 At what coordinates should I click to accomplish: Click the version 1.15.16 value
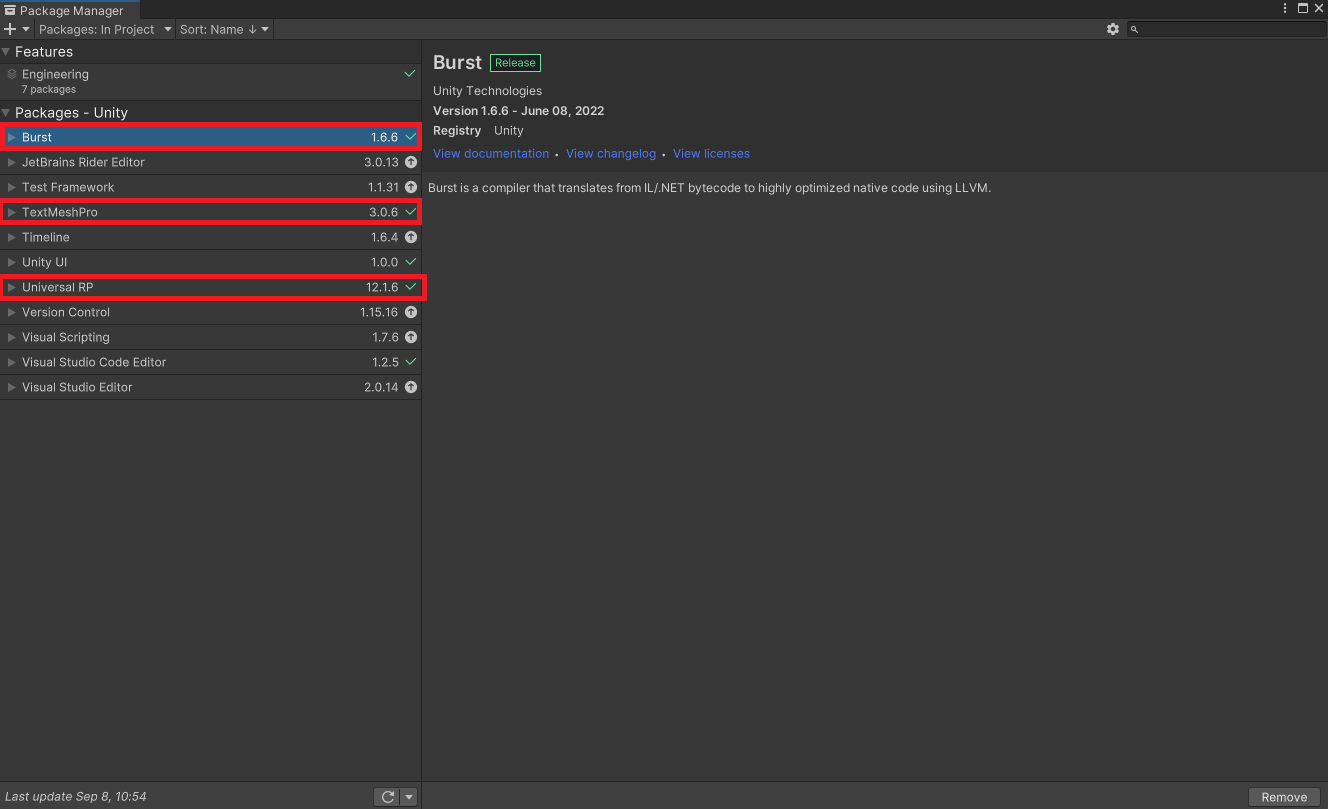[x=379, y=312]
